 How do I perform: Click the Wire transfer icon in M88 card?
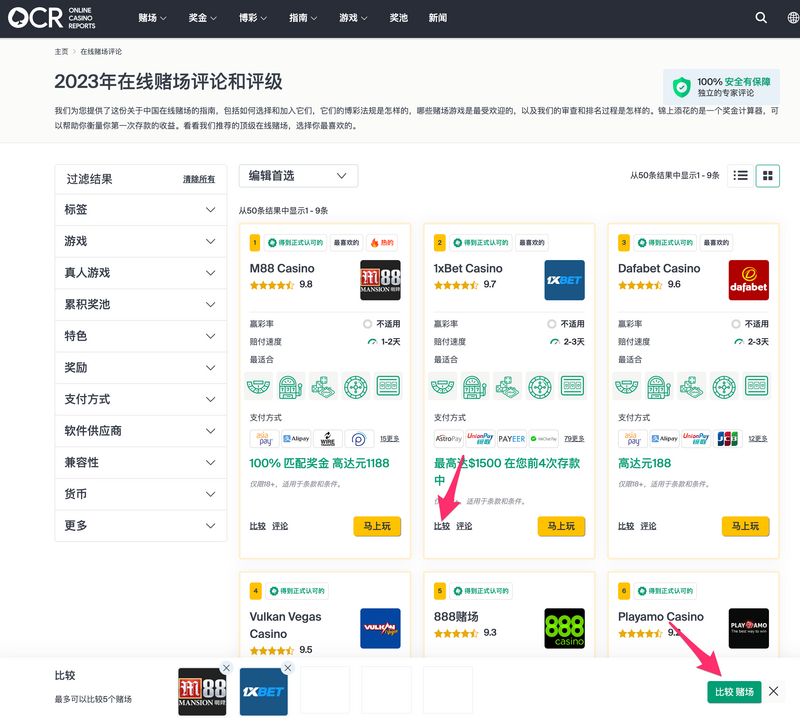tap(328, 438)
